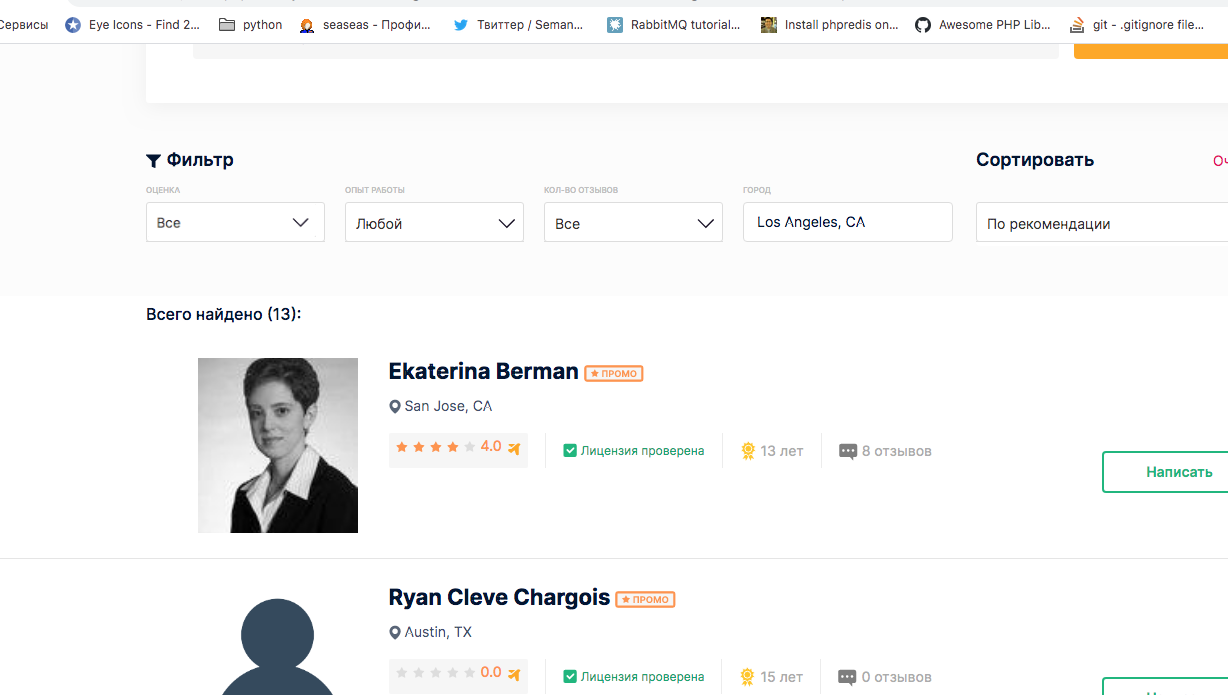Viewport: 1228px width, 695px height.
Task: Click the city field containing Los Angeles, CA
Action: pos(847,222)
